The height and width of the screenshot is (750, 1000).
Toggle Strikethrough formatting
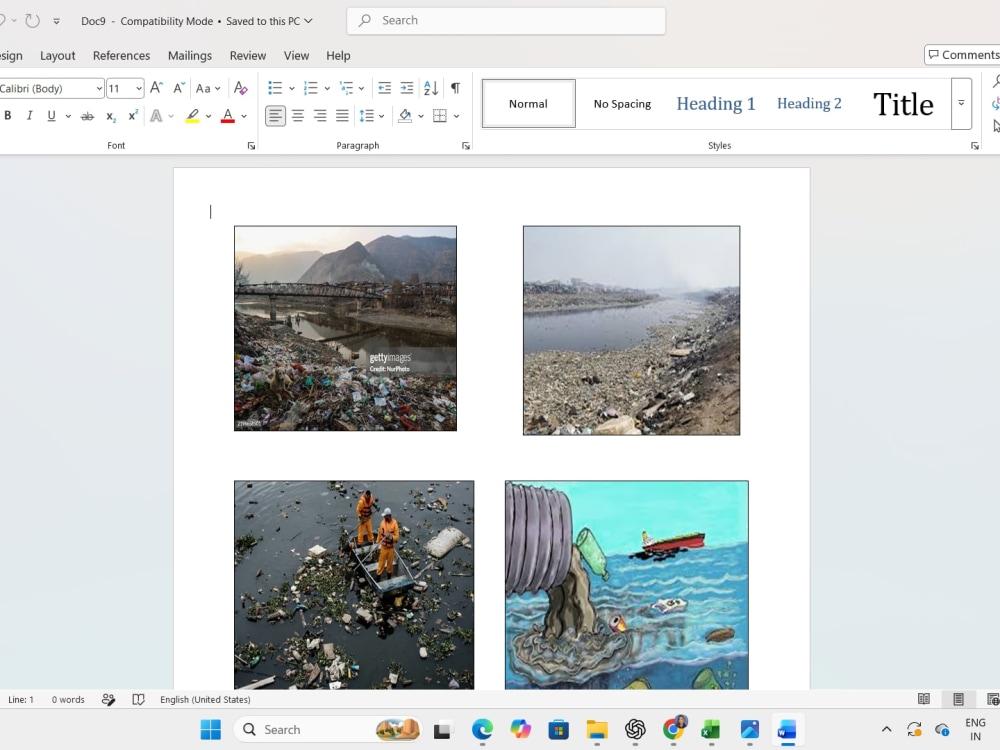[87, 116]
